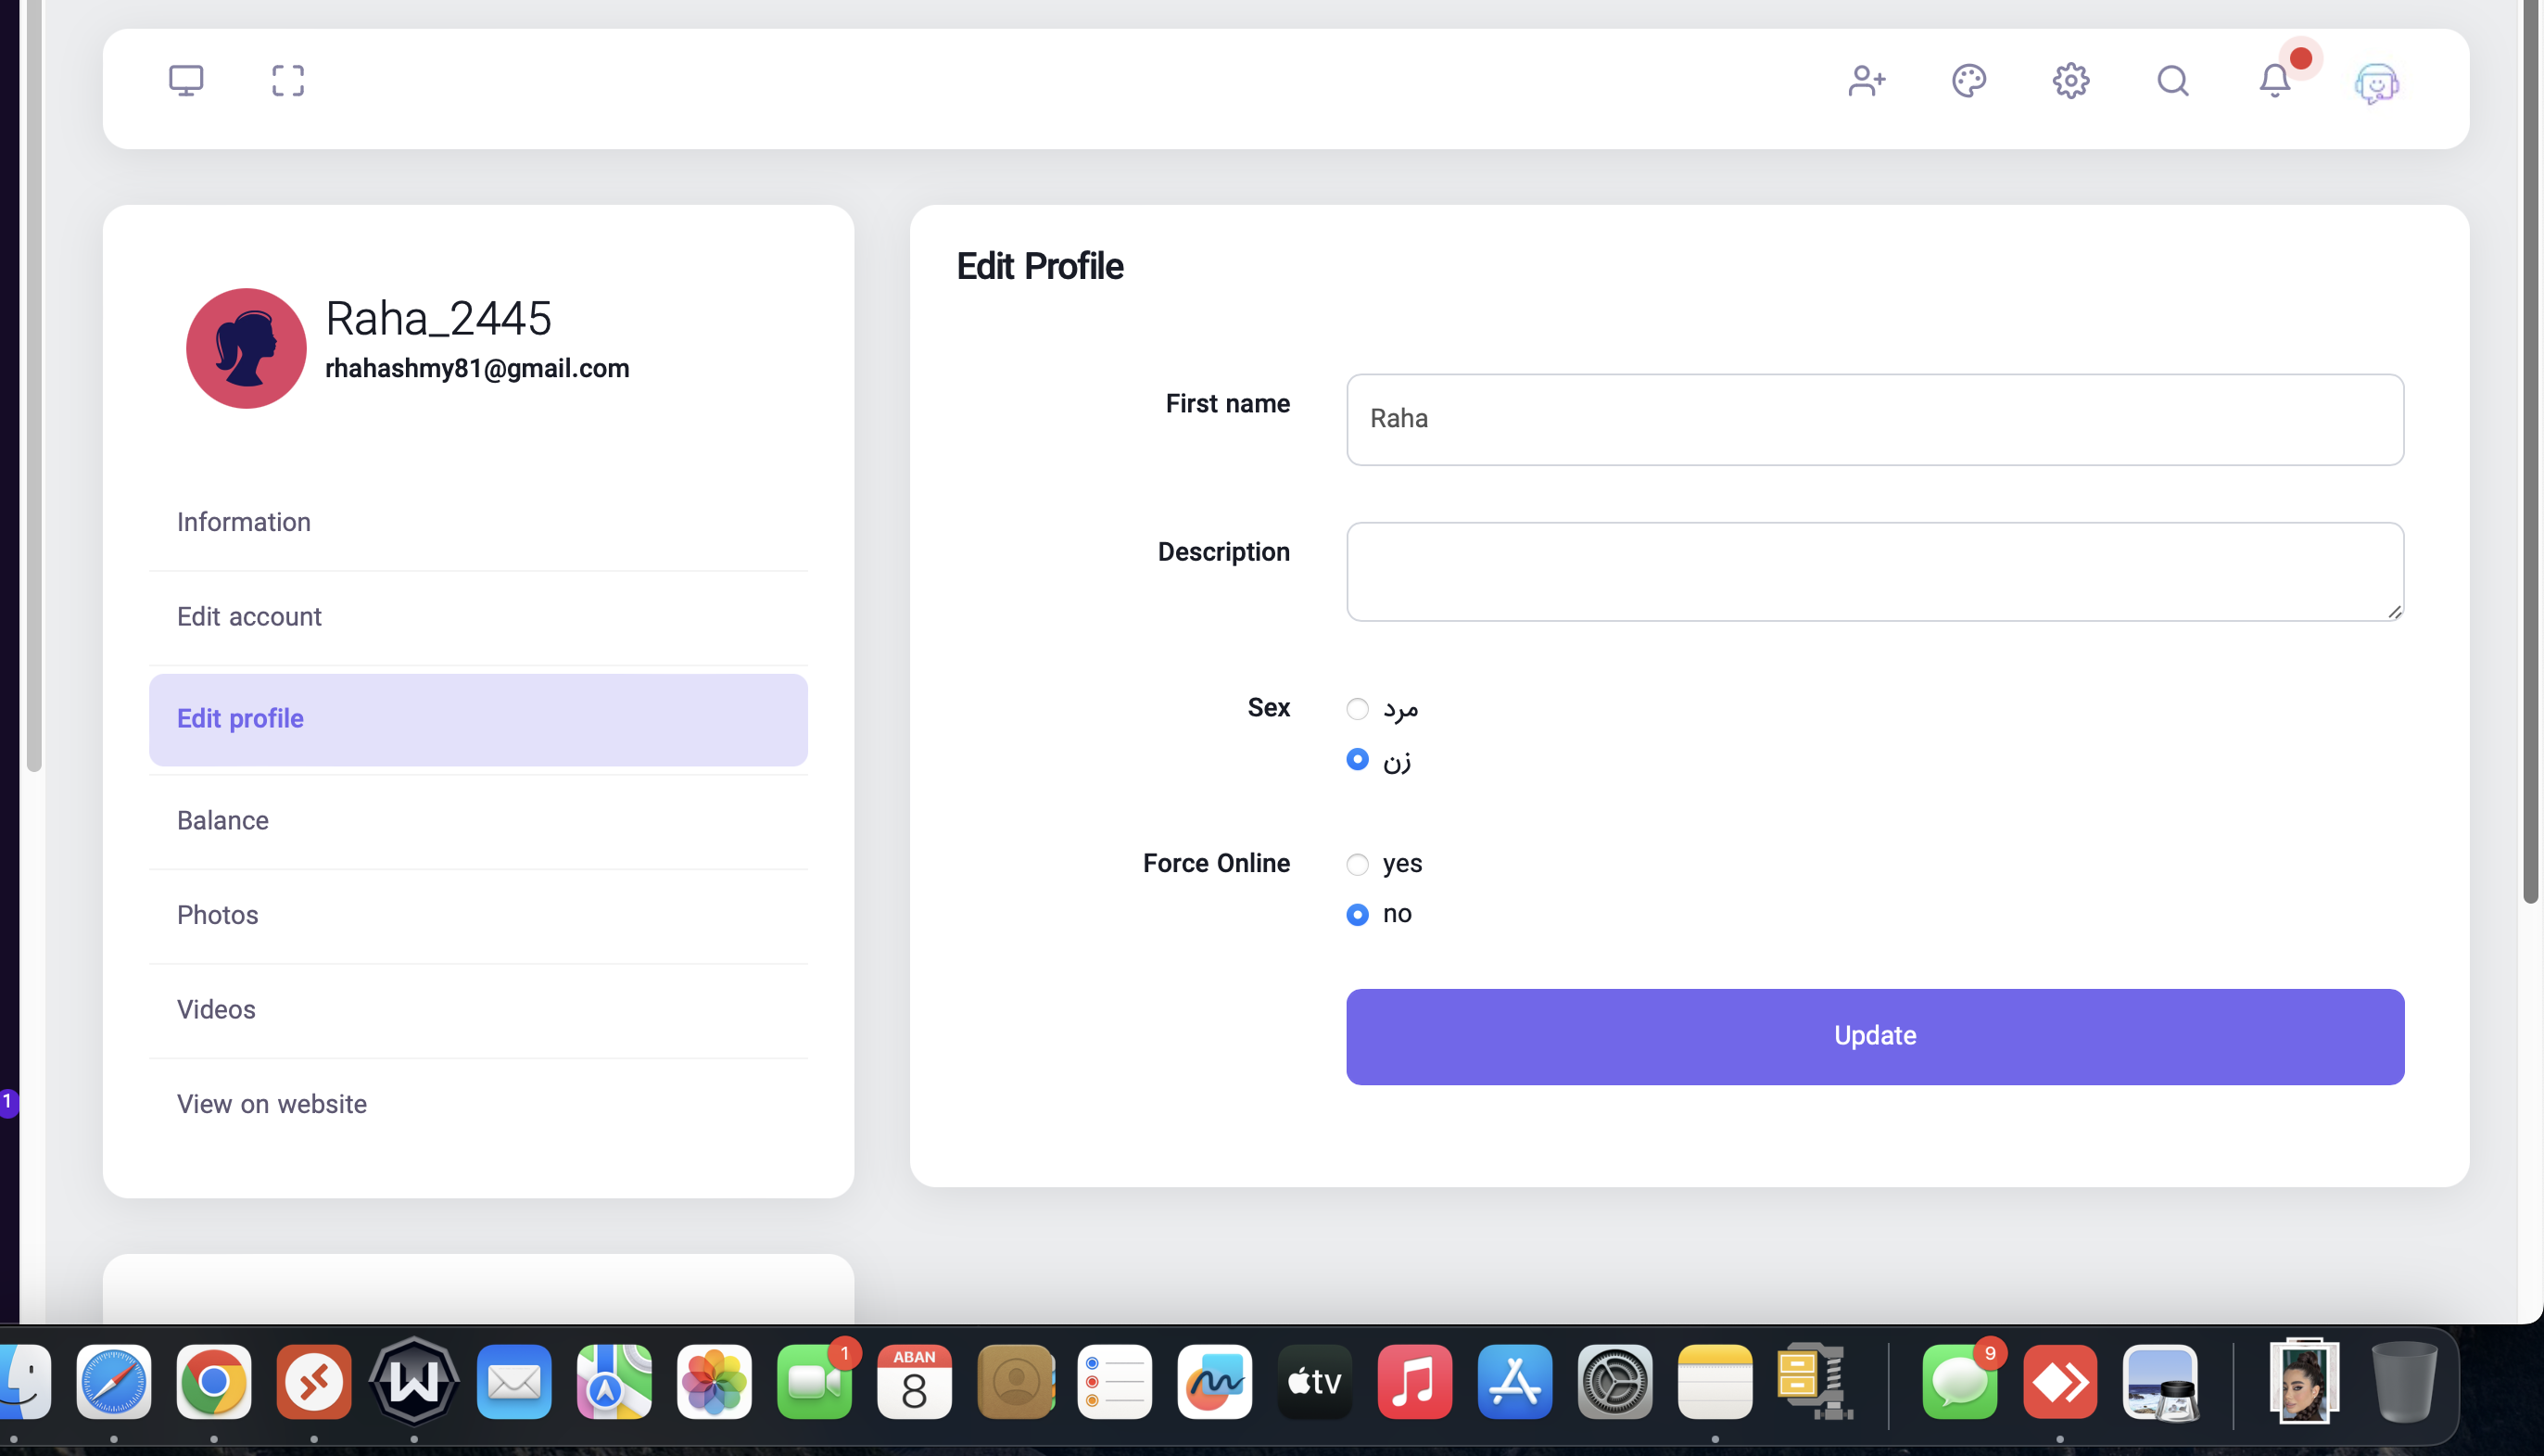This screenshot has height=1456, width=2544.
Task: Open the settings gear icon
Action: [2071, 81]
